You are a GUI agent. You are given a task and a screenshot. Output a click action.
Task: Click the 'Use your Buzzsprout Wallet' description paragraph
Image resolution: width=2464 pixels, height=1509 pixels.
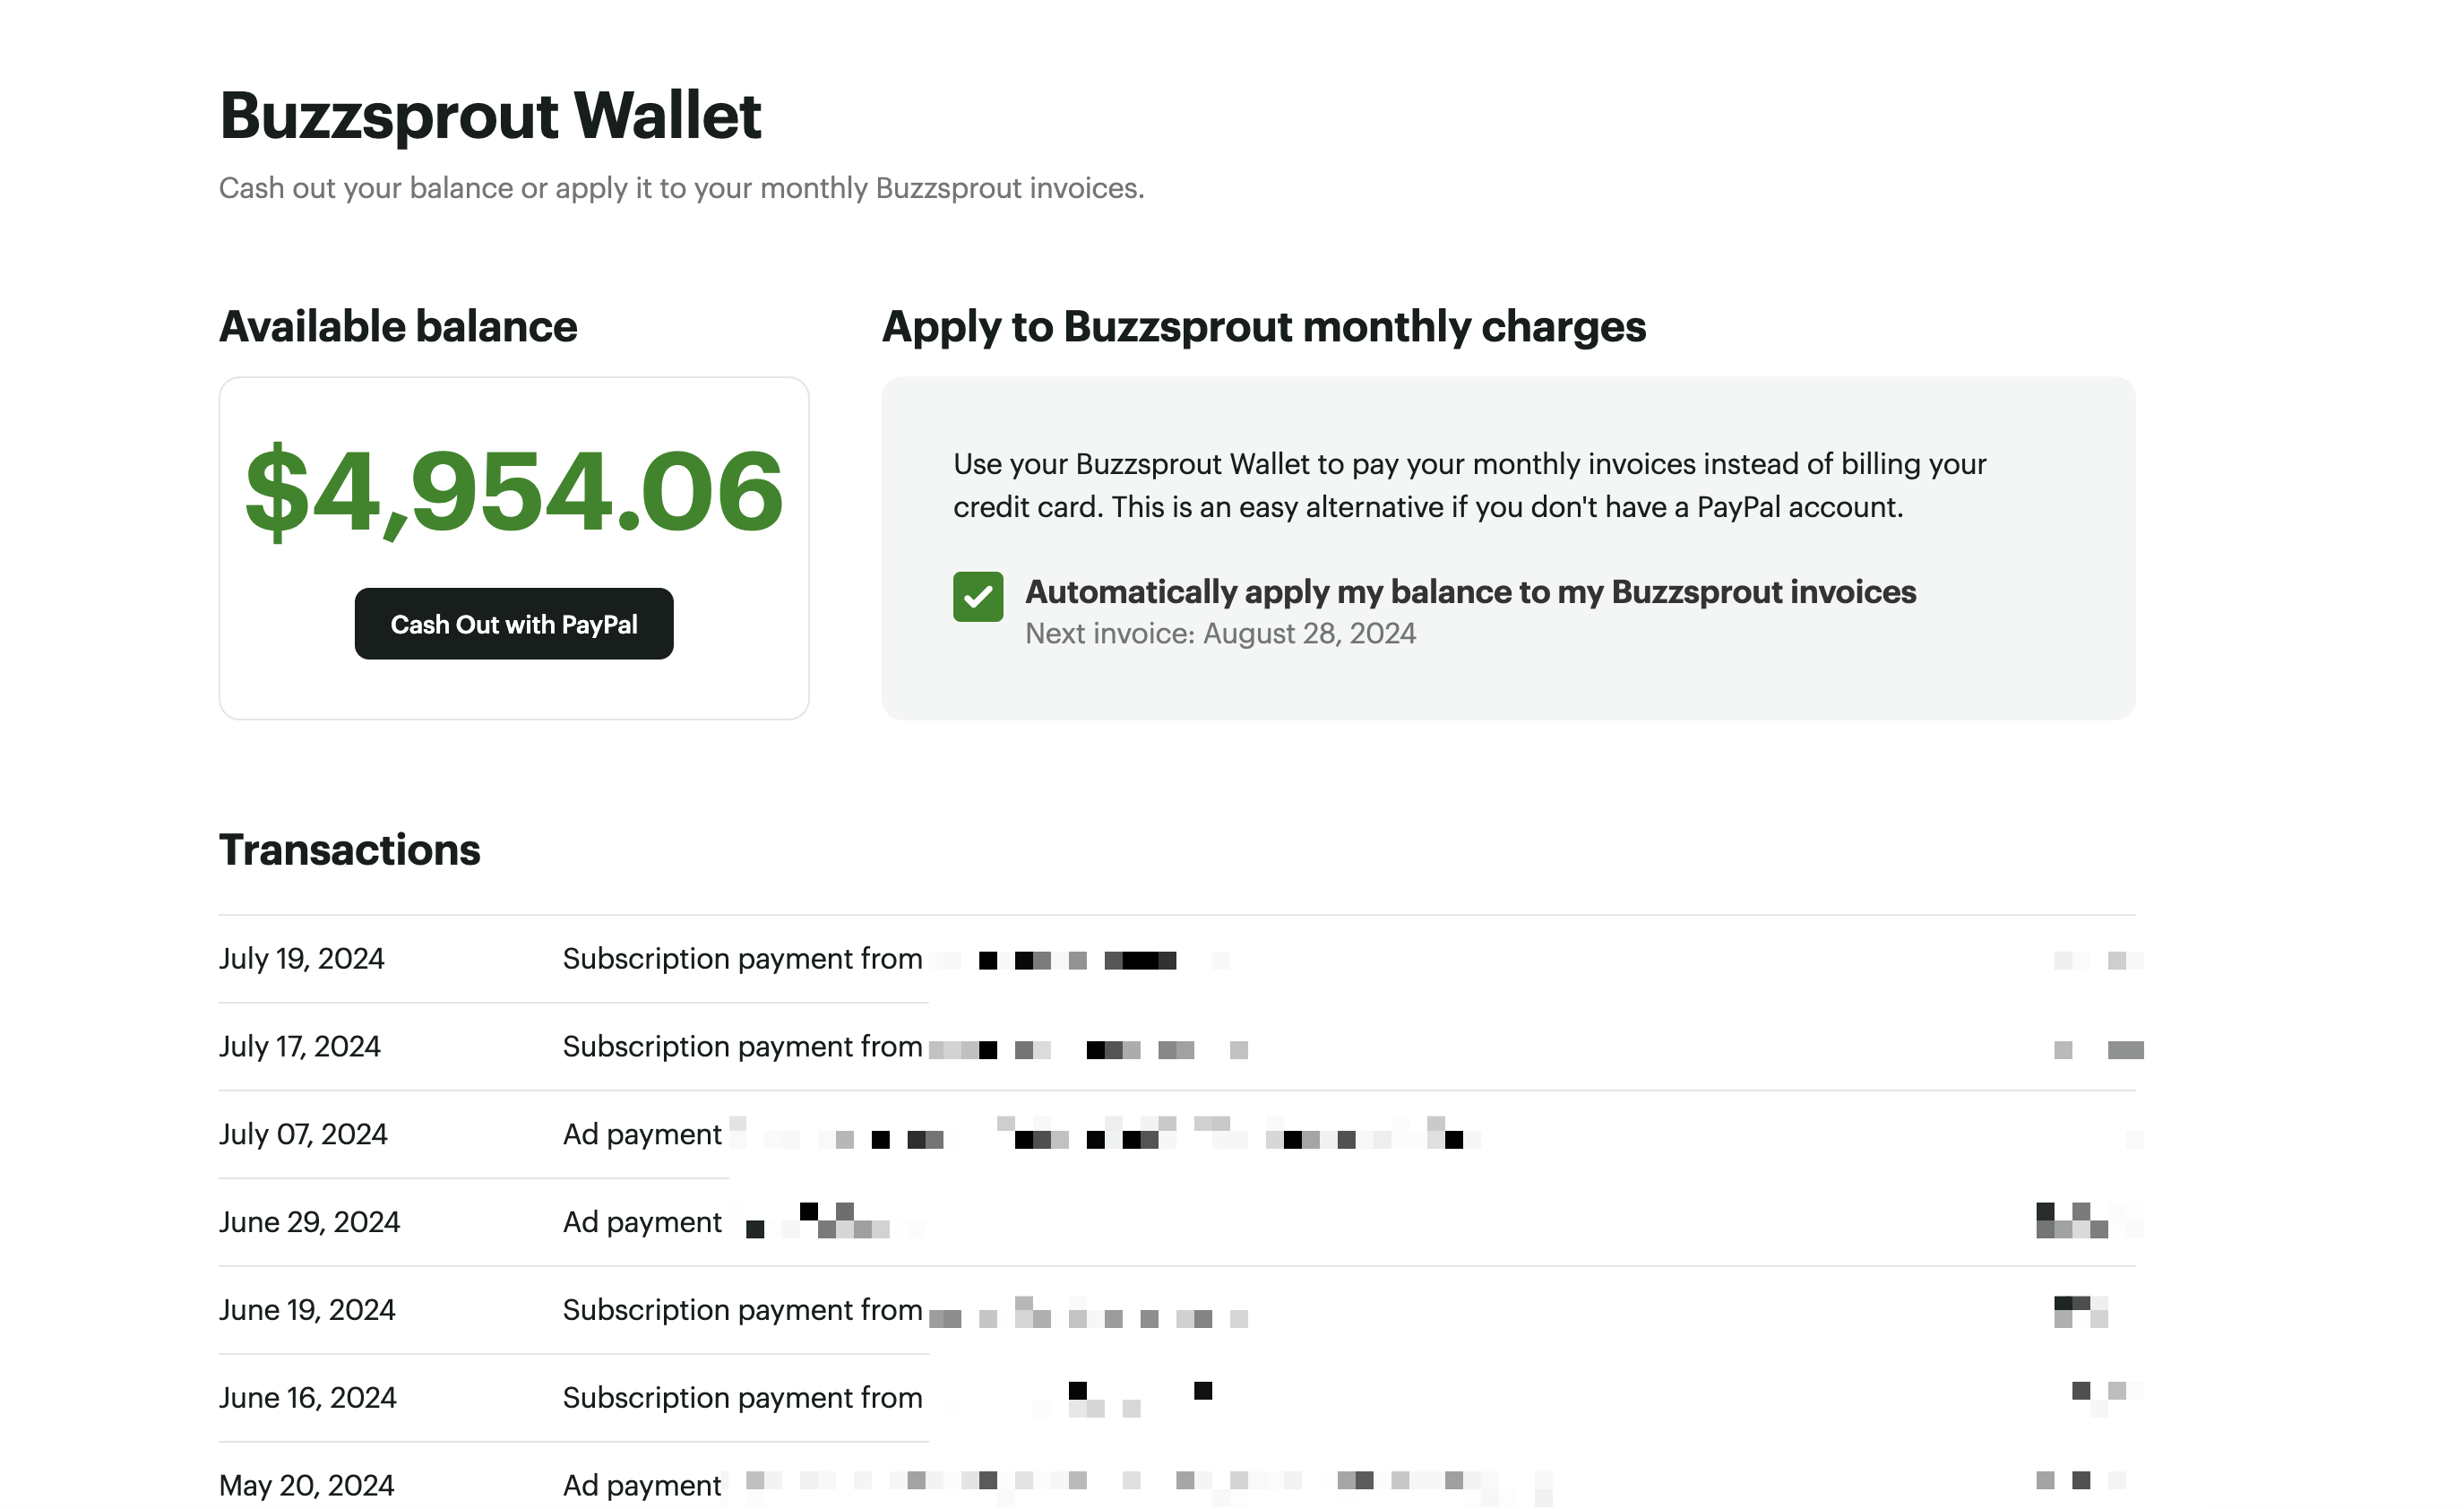click(x=1469, y=485)
